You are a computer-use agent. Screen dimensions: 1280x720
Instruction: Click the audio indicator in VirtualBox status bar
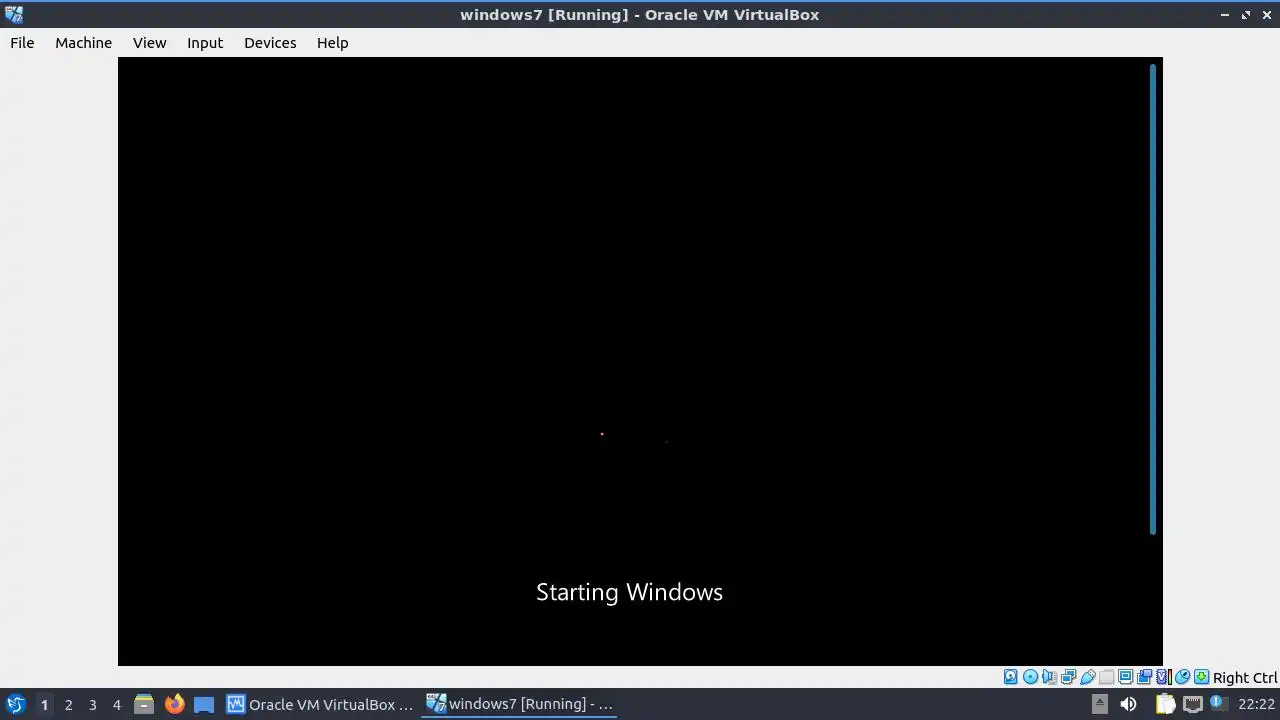[1049, 677]
